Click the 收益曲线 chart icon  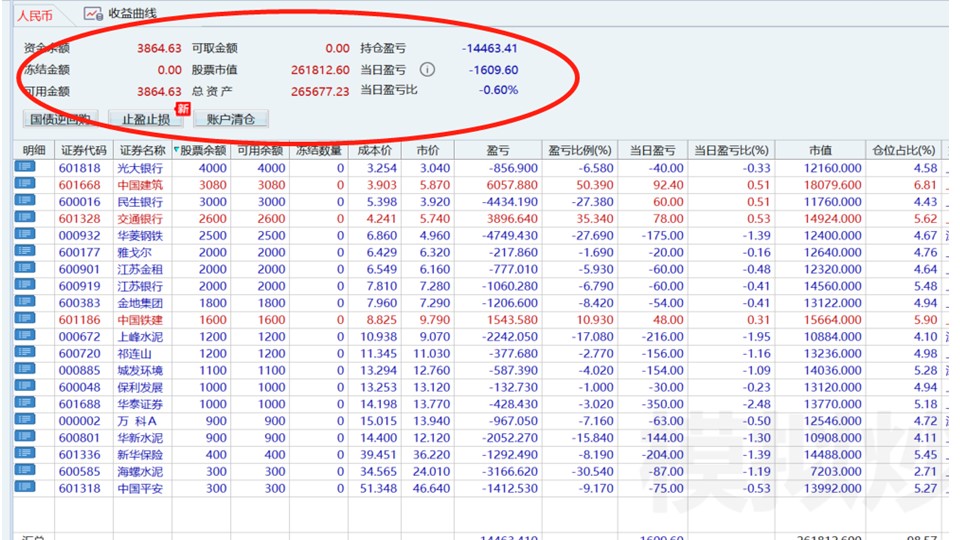point(93,13)
